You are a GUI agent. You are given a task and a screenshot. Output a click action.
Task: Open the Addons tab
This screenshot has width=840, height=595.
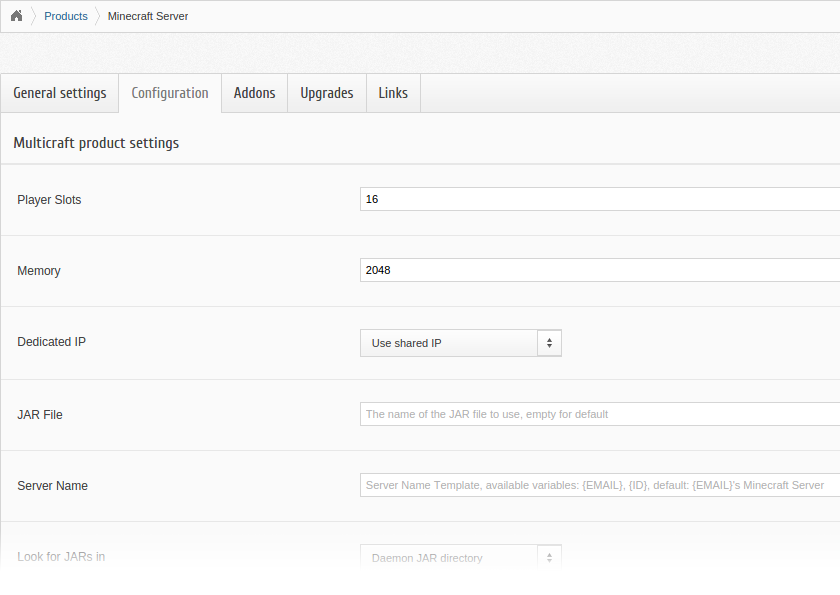(254, 93)
